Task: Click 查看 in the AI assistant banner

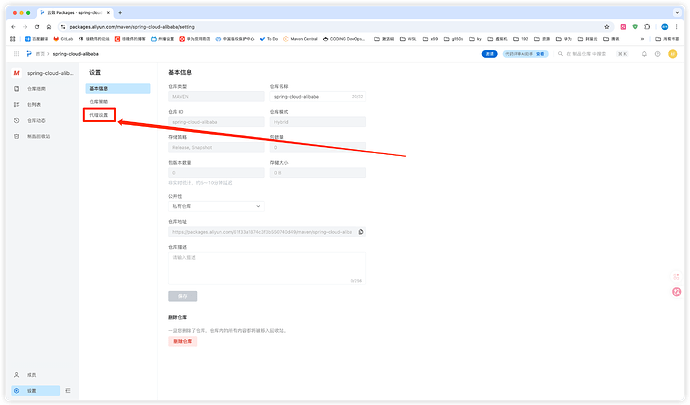Action: [x=540, y=54]
